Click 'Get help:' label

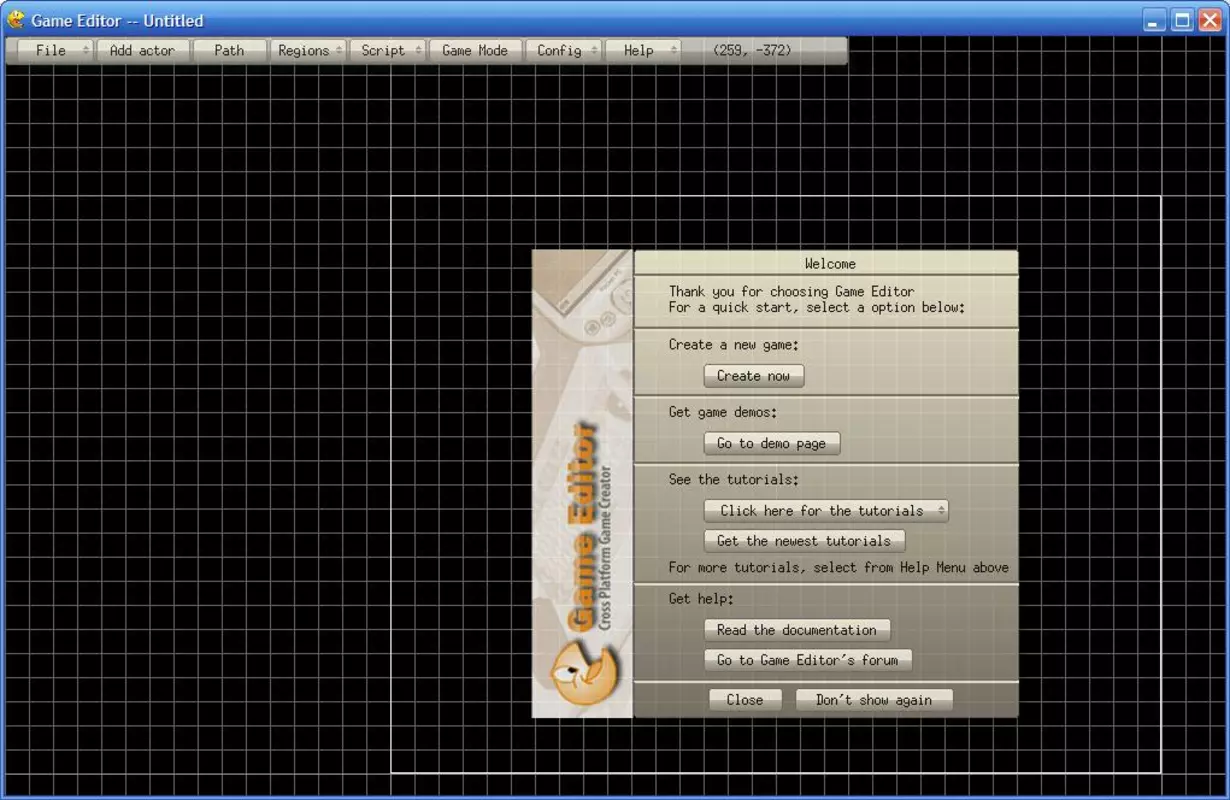(701, 599)
